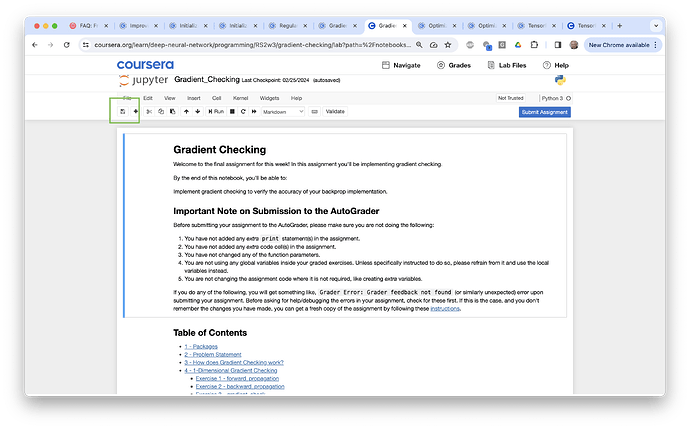Click Submit Assignment button
Screen dimensions: 690x429
544,112
